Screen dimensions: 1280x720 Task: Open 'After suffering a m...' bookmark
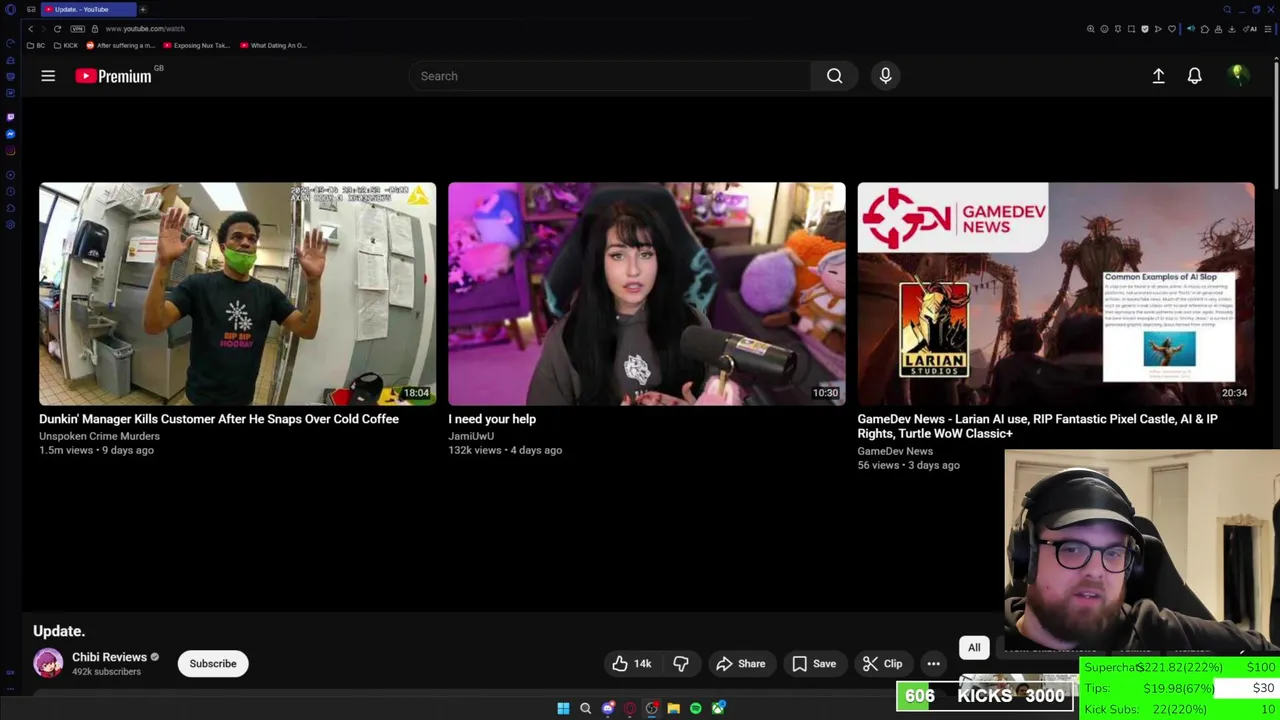point(121,45)
